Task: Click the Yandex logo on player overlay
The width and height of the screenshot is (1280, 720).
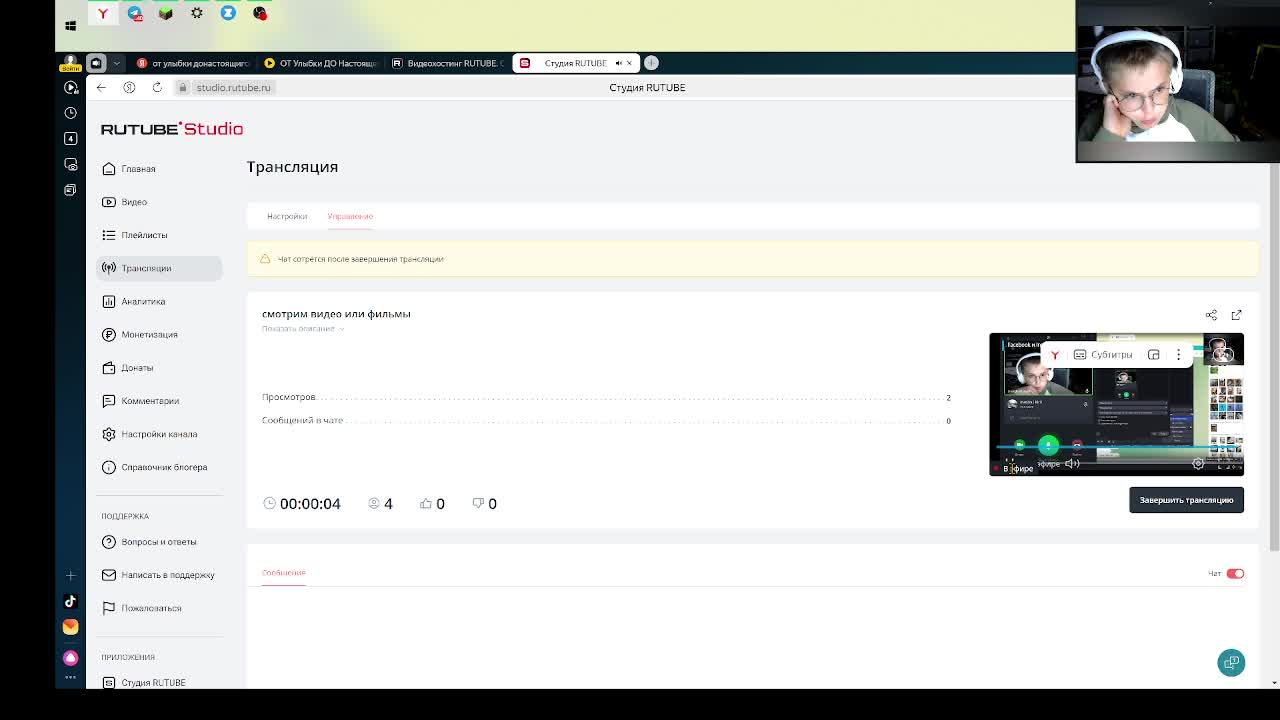Action: pyautogui.click(x=1054, y=355)
